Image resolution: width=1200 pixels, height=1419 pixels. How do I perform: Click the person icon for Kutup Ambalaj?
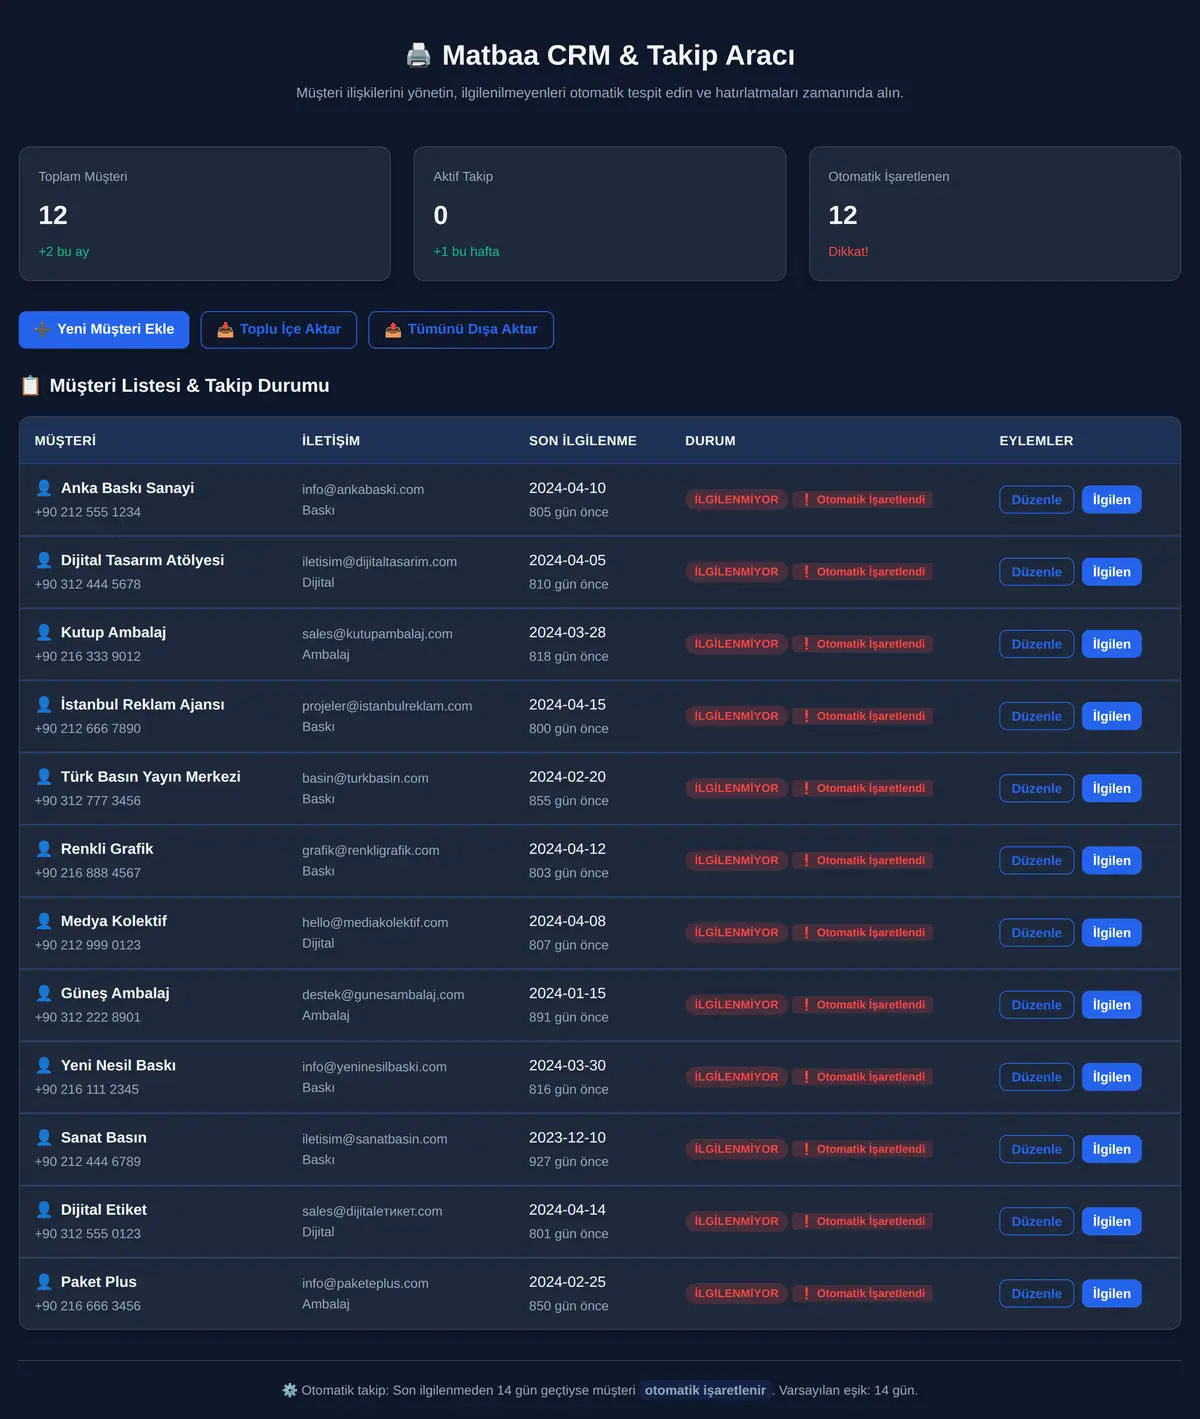tap(44, 632)
